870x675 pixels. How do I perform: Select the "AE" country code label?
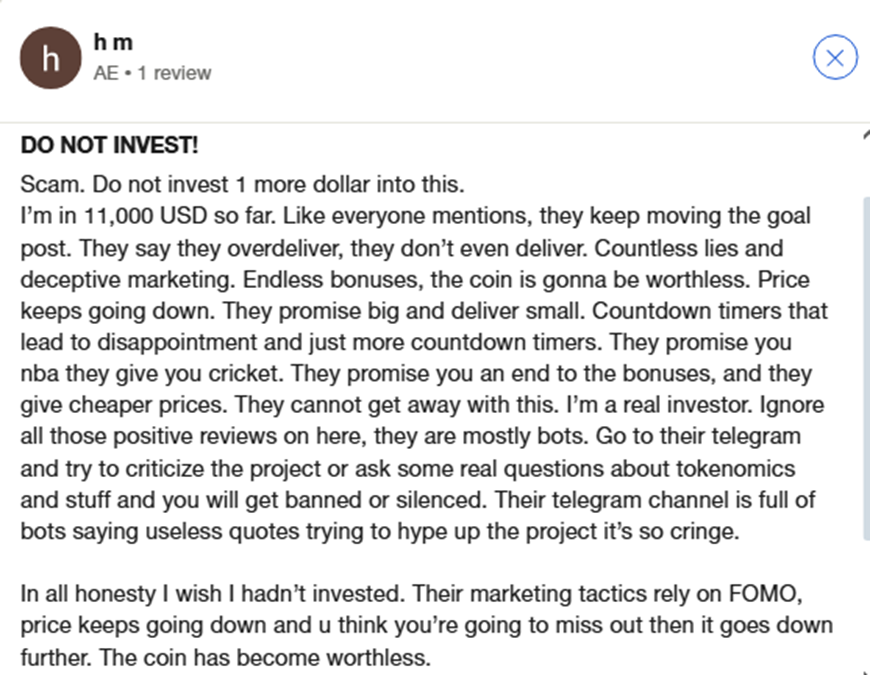(x=105, y=73)
